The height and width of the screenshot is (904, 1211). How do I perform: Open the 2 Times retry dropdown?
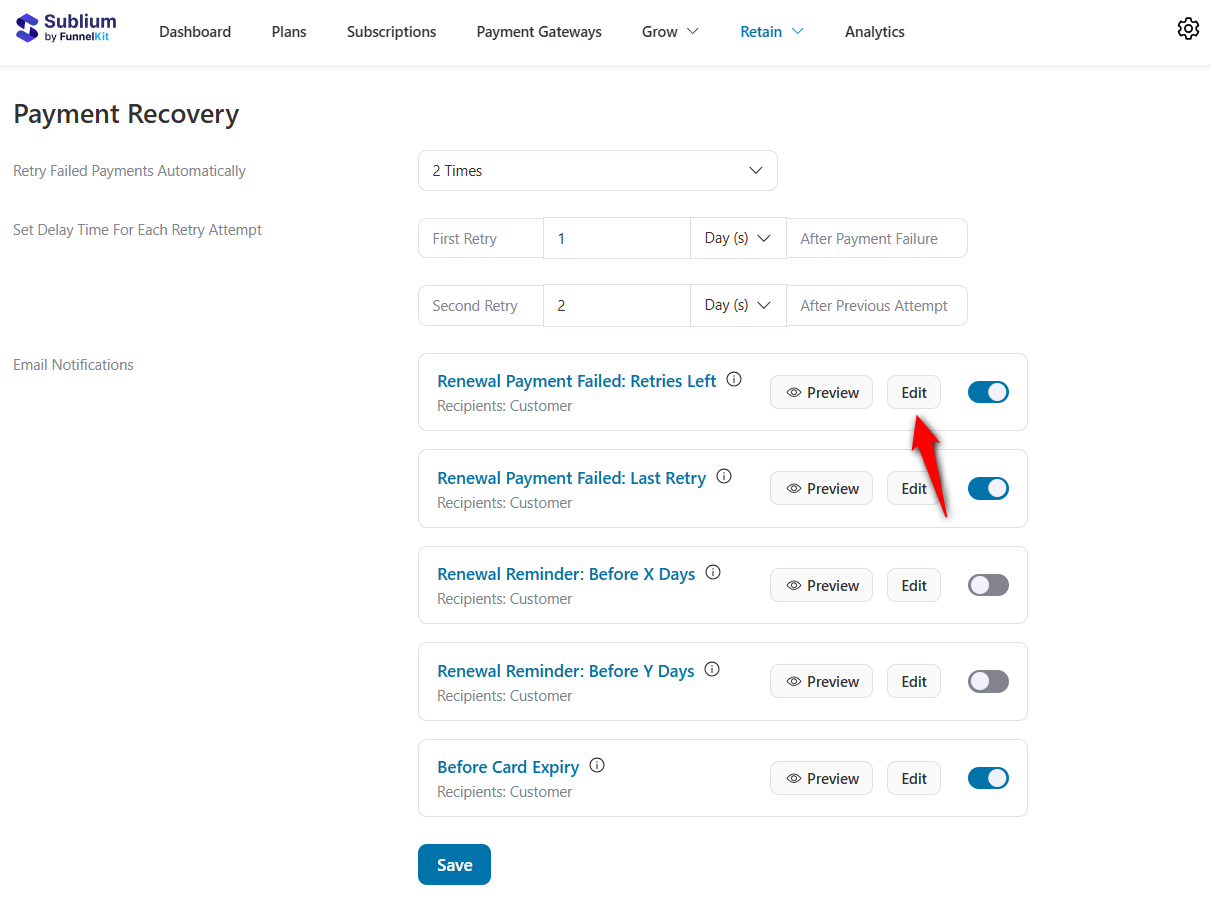(x=597, y=170)
